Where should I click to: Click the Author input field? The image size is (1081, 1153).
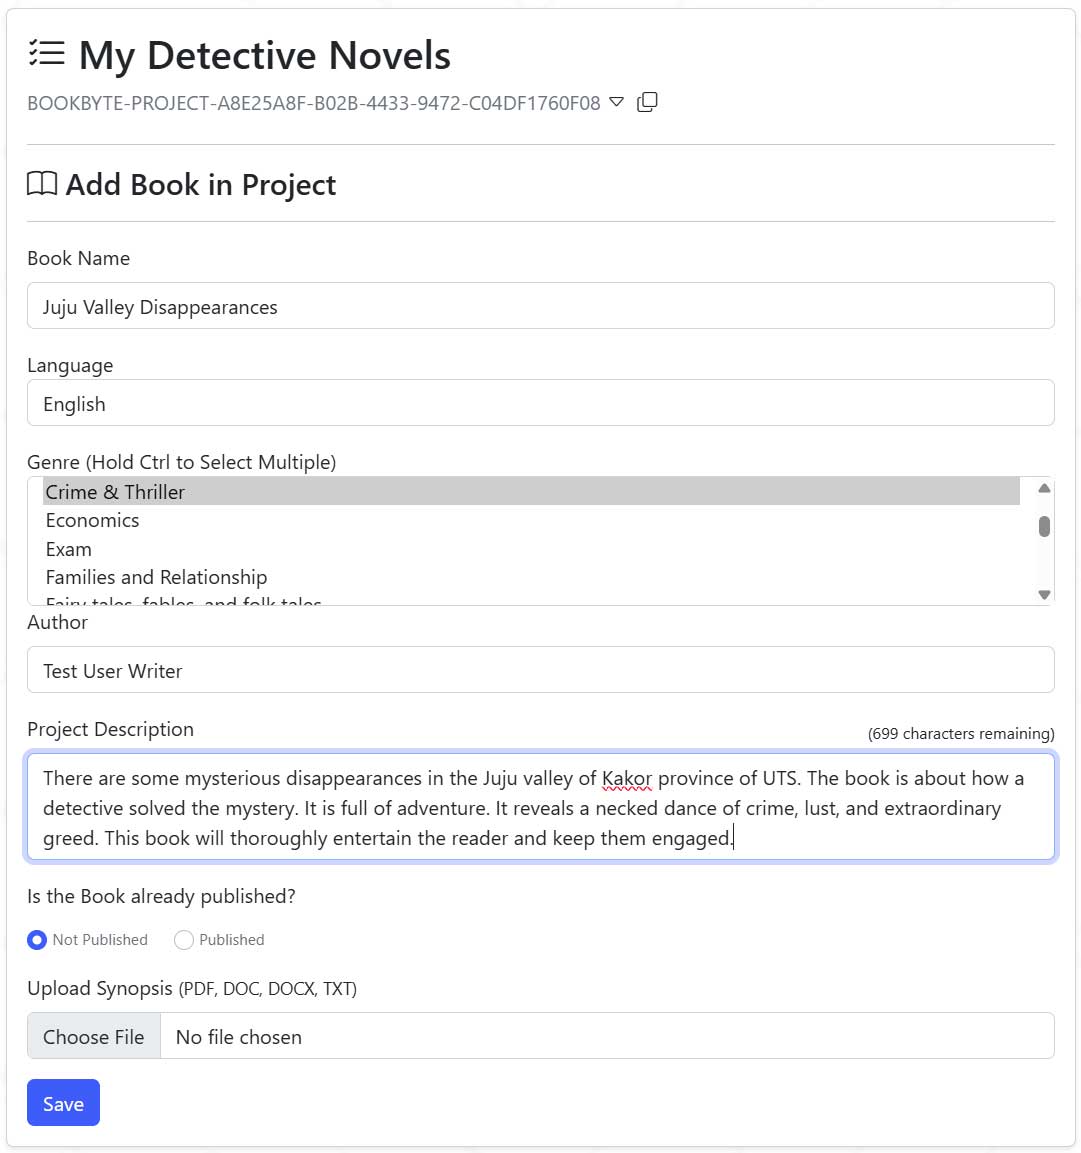(x=540, y=670)
